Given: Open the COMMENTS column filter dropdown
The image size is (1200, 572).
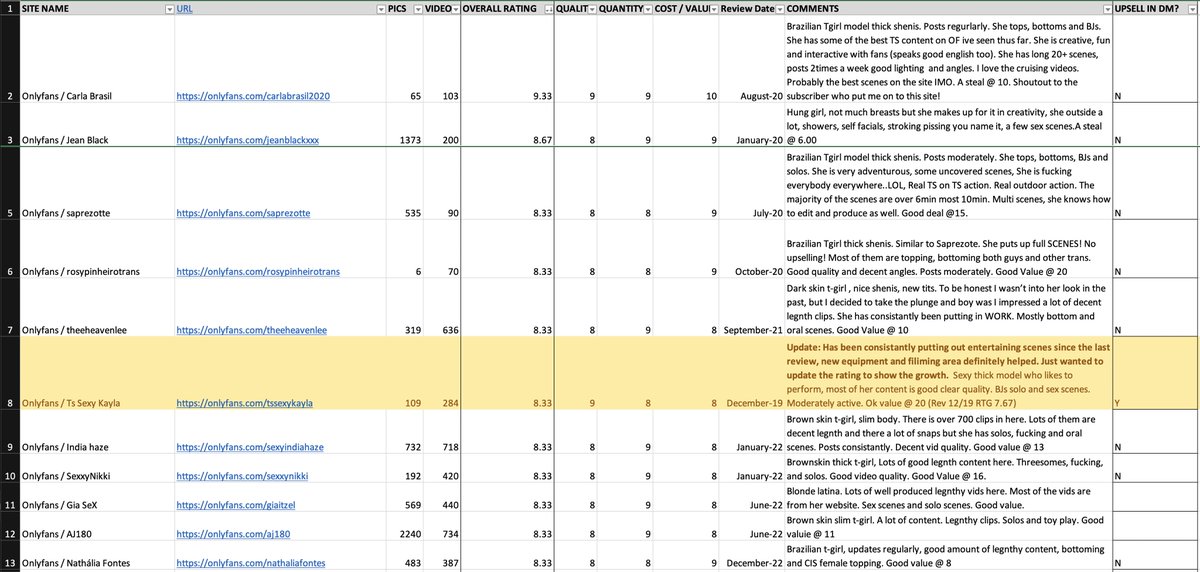Looking at the screenshot, I should [1107, 8].
